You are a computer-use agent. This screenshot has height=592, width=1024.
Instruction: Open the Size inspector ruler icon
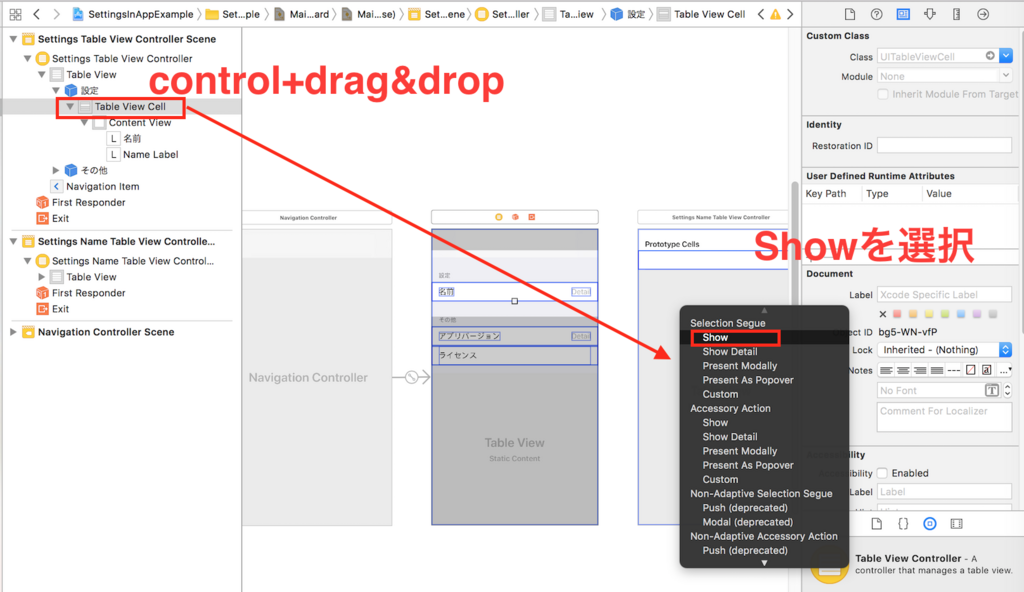click(956, 14)
